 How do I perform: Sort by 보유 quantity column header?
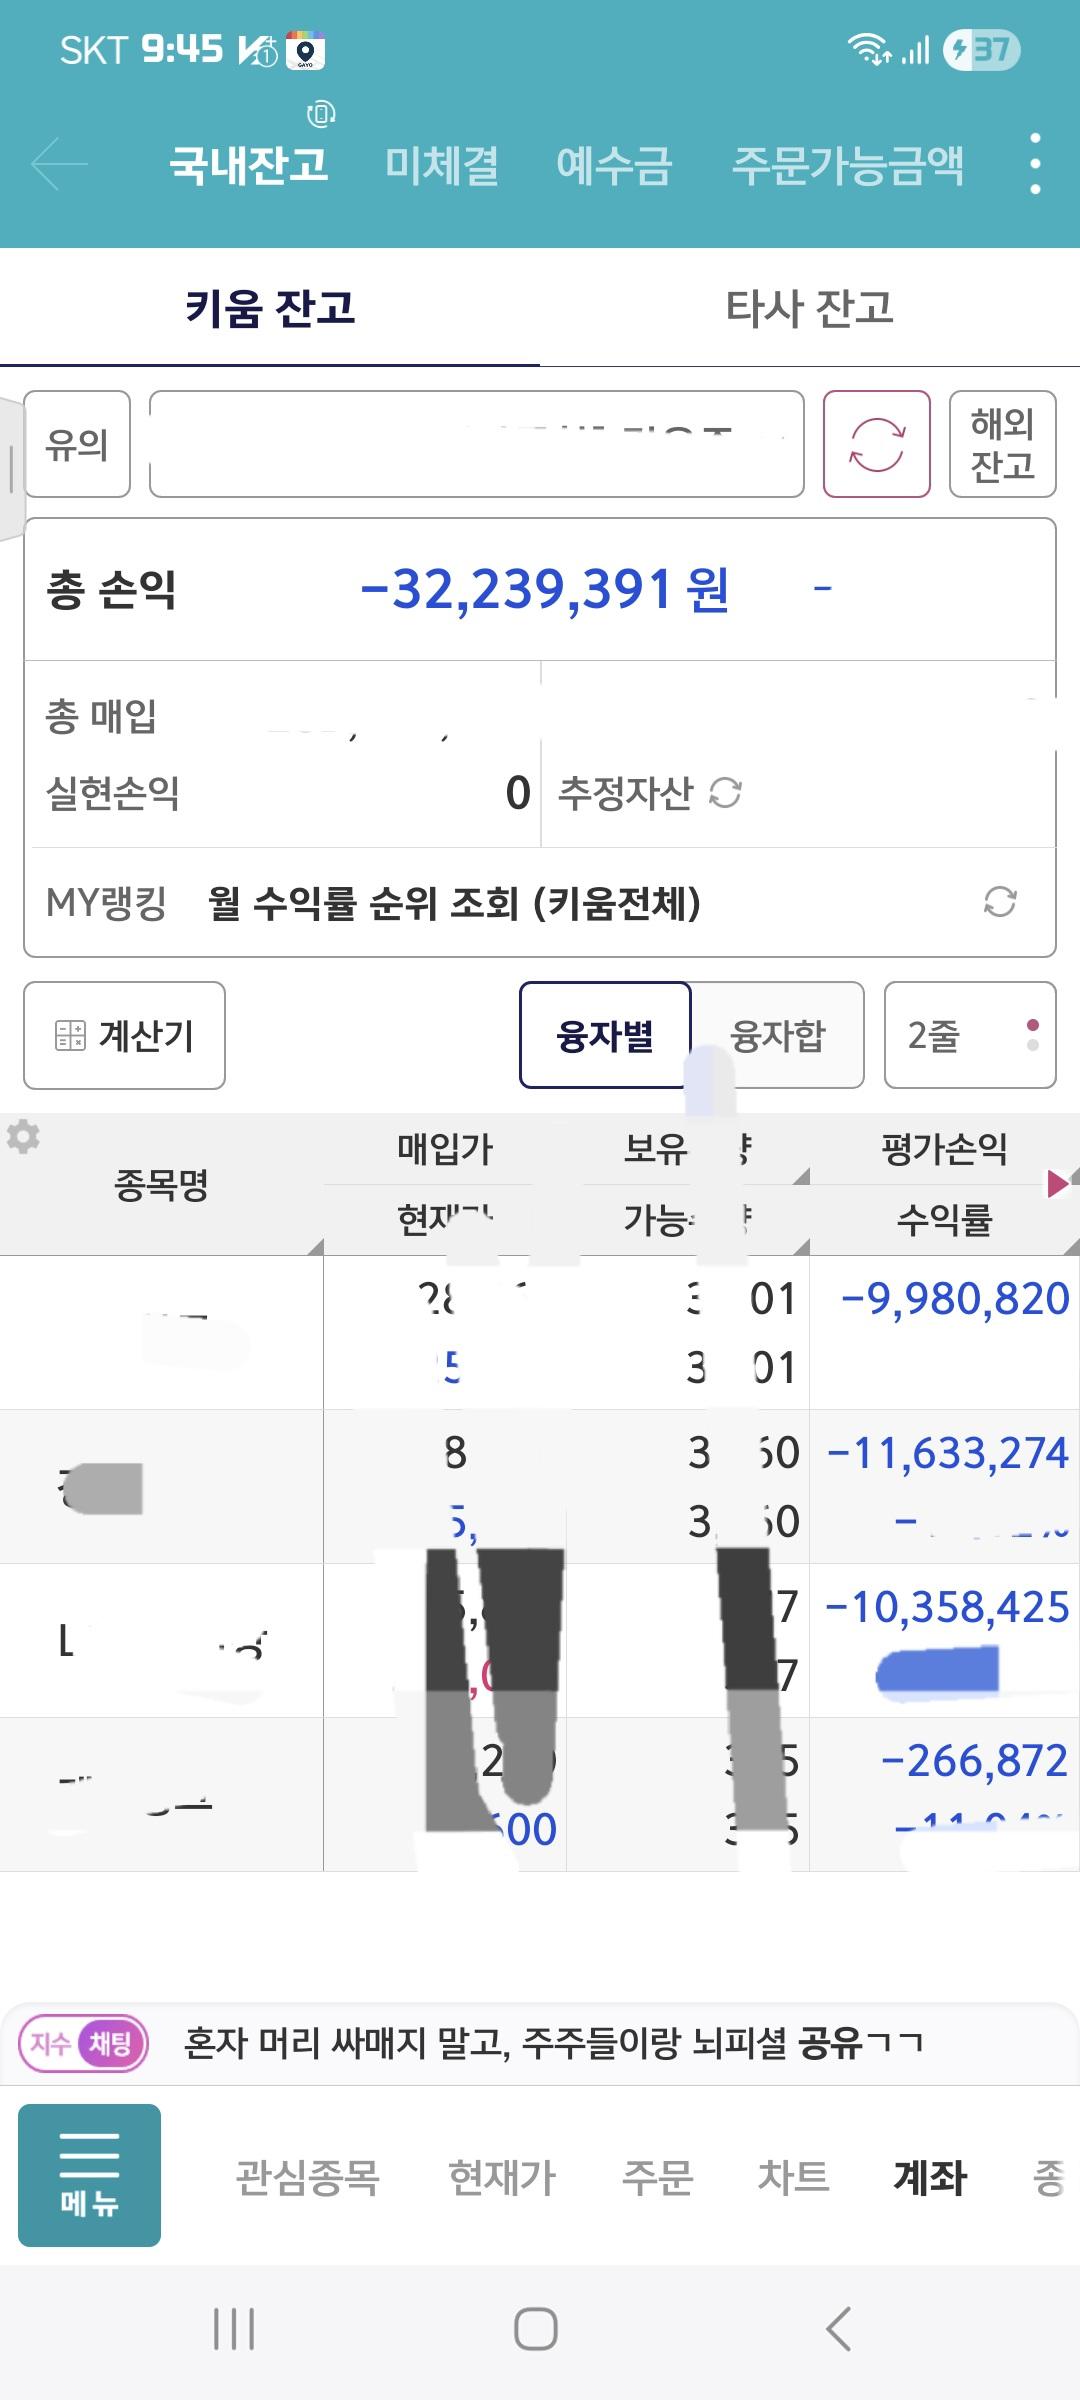tap(688, 1149)
